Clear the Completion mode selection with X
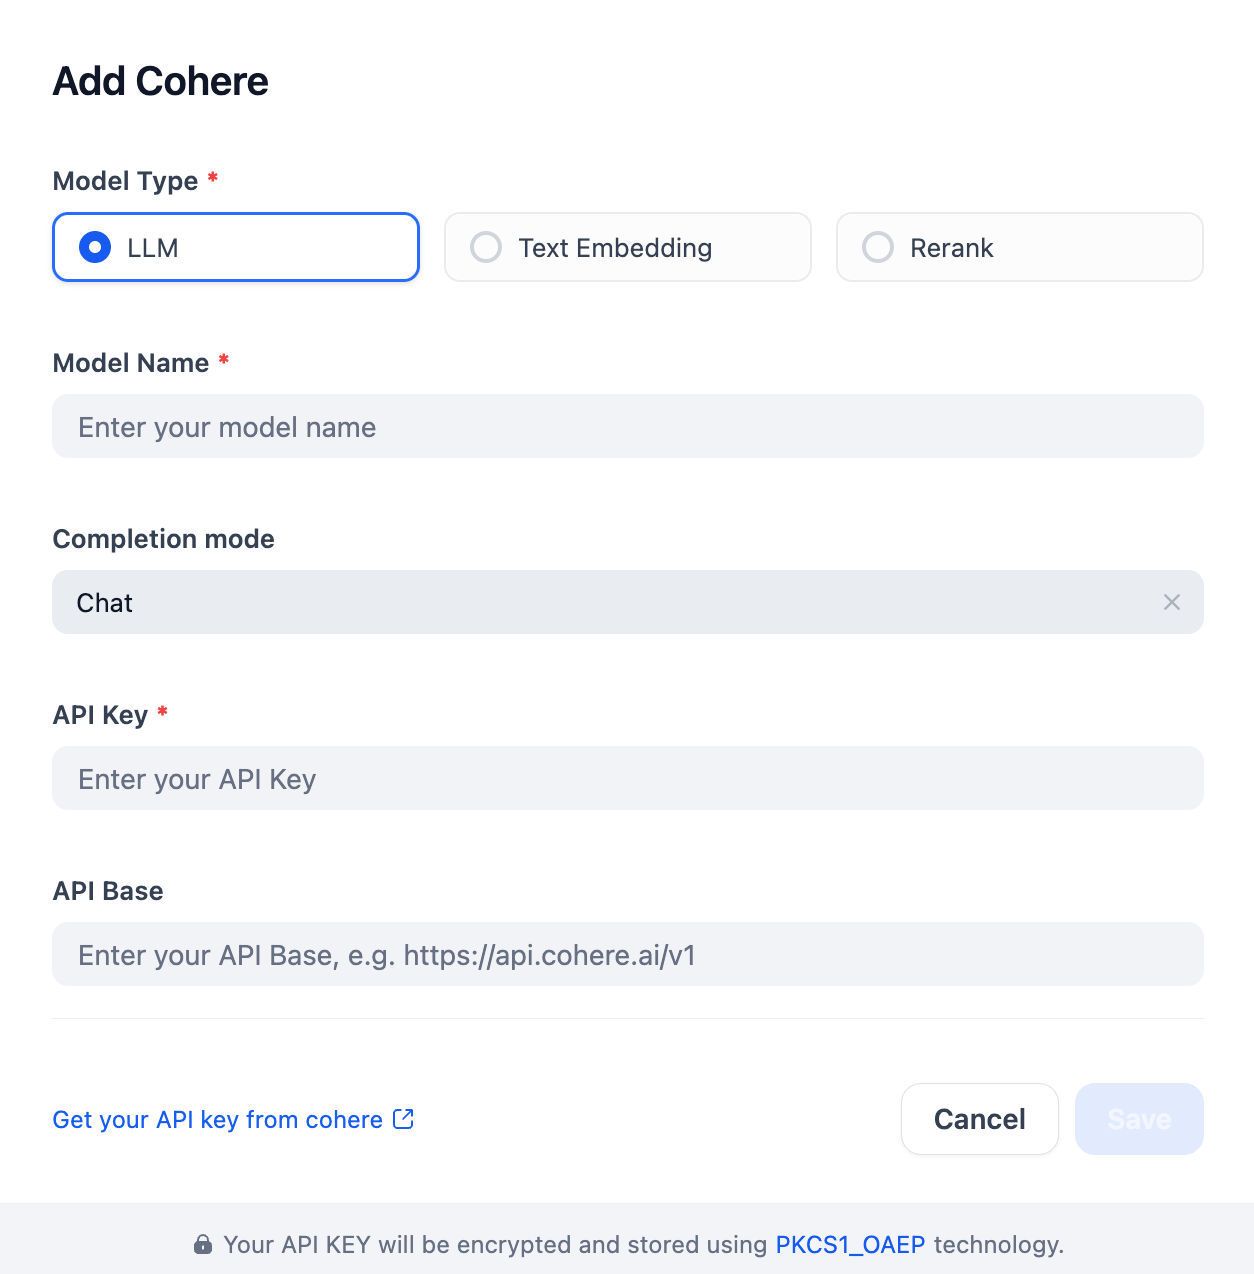The image size is (1254, 1274). [1171, 602]
